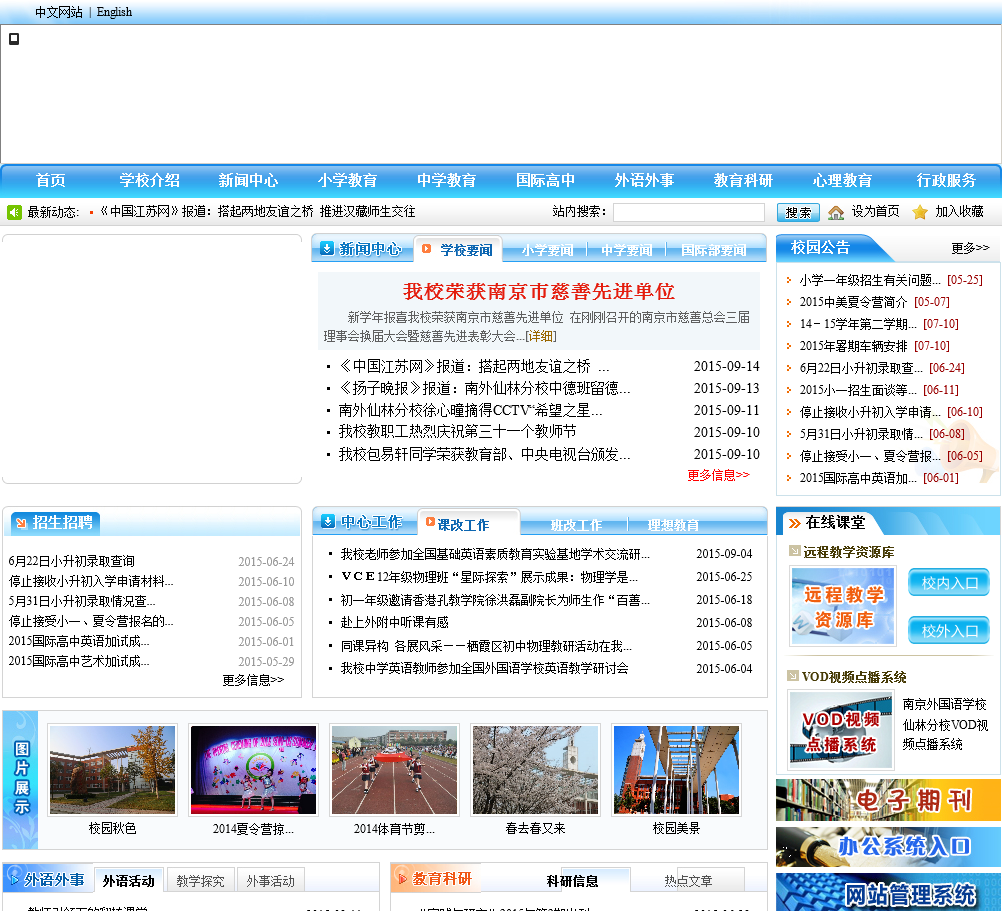Click the star icon for 加入收藏
Viewport: 1002px width, 911px height.
[920, 212]
